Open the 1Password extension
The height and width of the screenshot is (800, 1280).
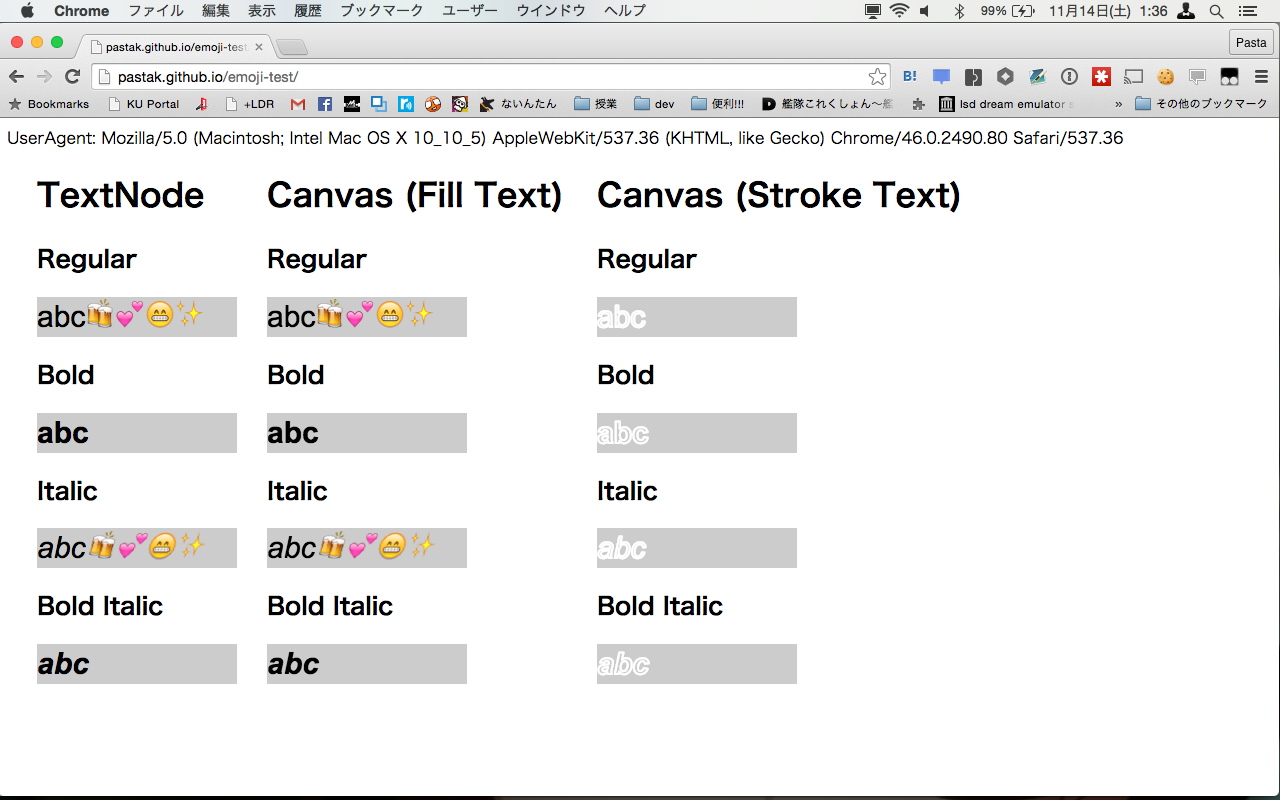pos(1069,76)
